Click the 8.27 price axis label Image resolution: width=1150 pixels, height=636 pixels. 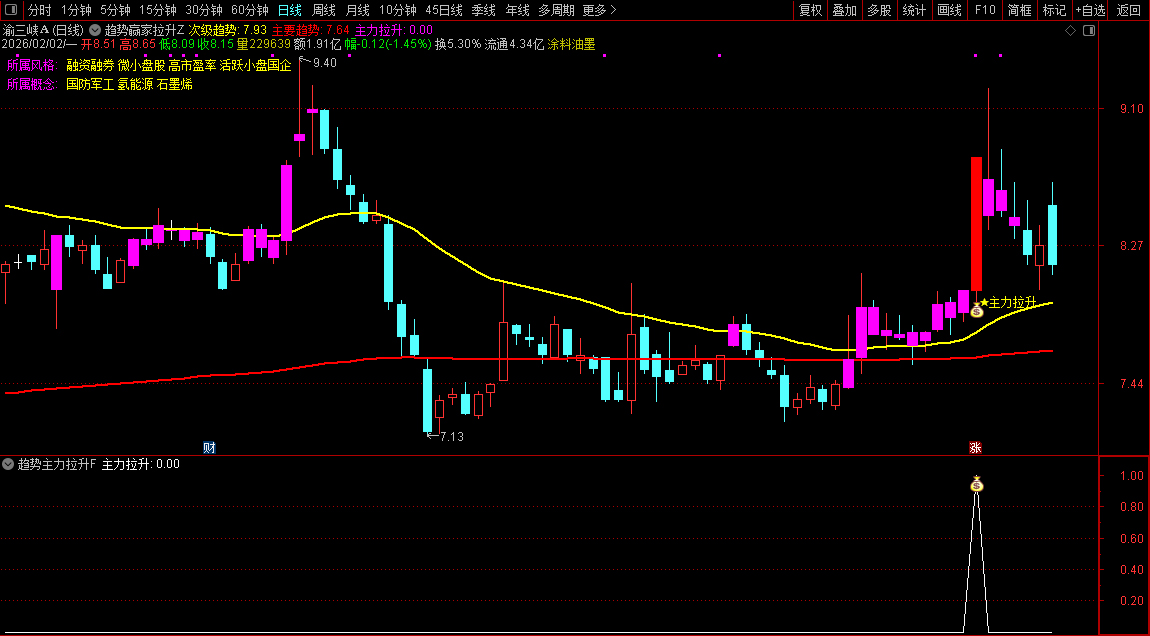(x=1132, y=246)
